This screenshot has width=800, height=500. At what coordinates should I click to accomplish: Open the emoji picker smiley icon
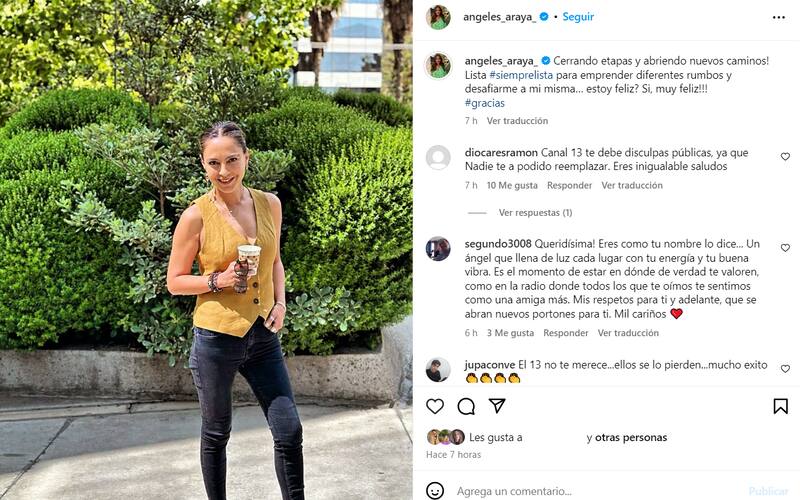[x=435, y=491]
